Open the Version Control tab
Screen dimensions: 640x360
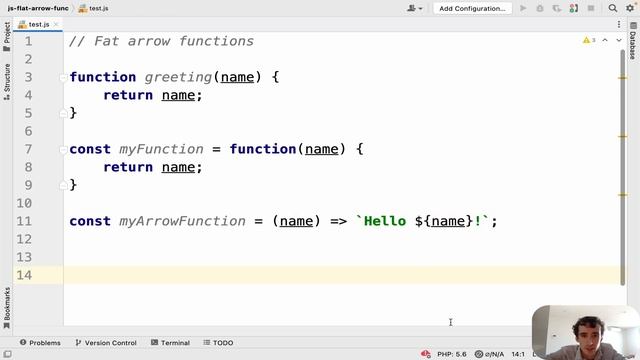click(x=106, y=343)
